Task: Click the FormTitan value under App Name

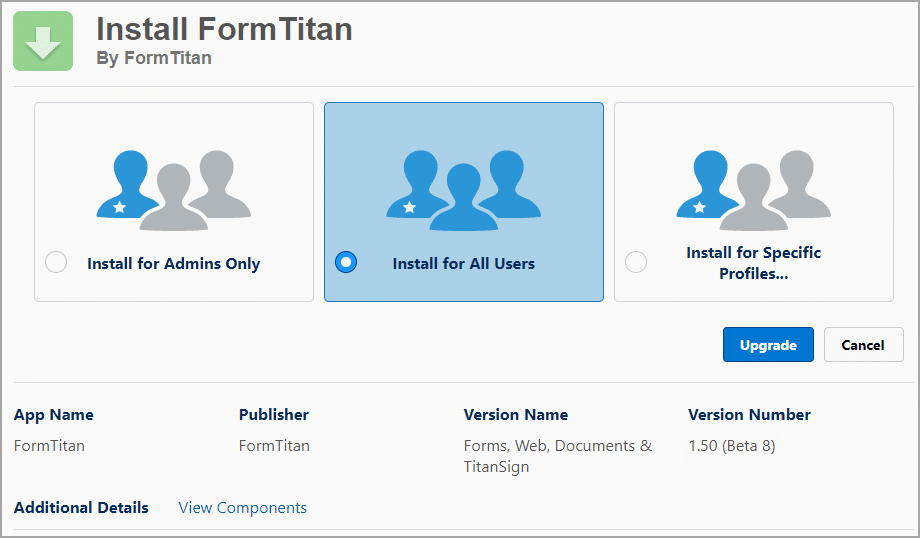Action: (x=49, y=446)
